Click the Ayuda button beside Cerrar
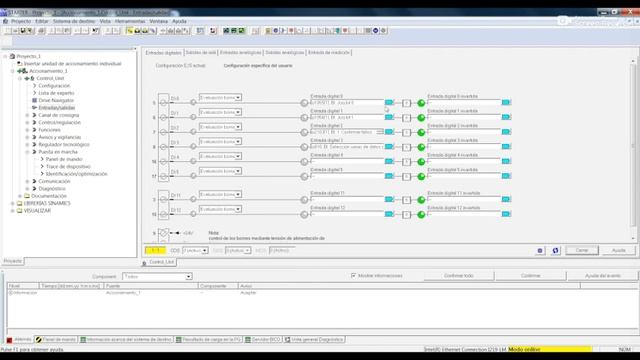The width and height of the screenshot is (640, 360). click(619, 251)
